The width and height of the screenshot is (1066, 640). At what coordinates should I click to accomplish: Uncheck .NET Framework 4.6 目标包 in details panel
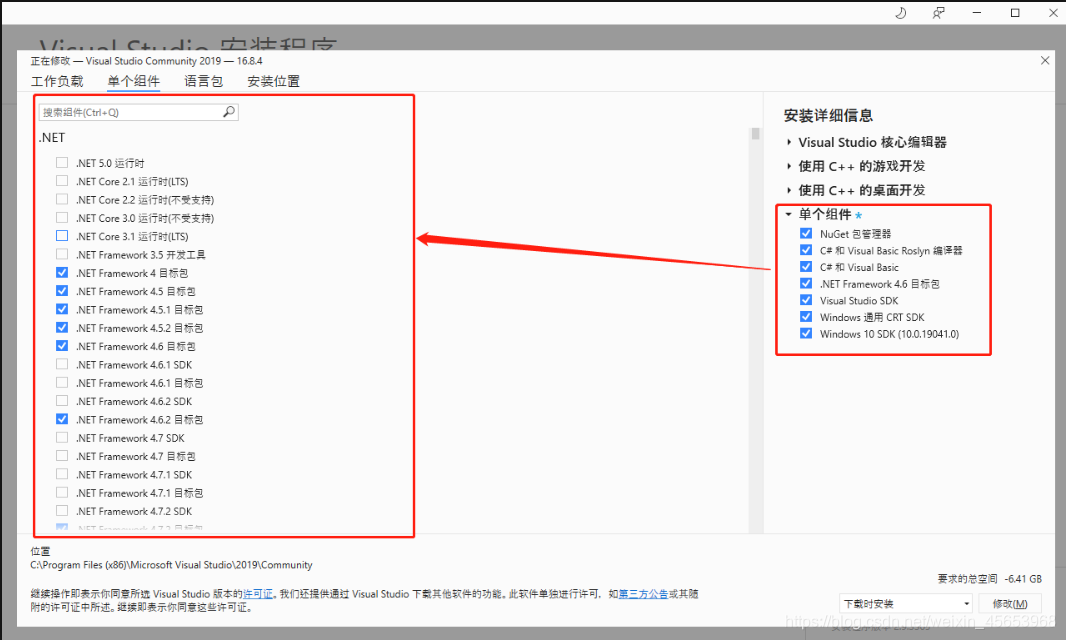tap(806, 284)
